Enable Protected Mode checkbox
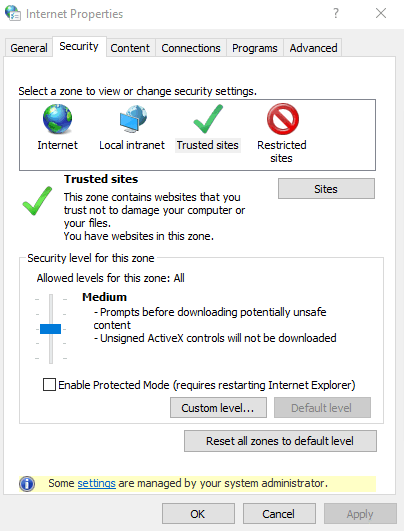 coord(49,385)
